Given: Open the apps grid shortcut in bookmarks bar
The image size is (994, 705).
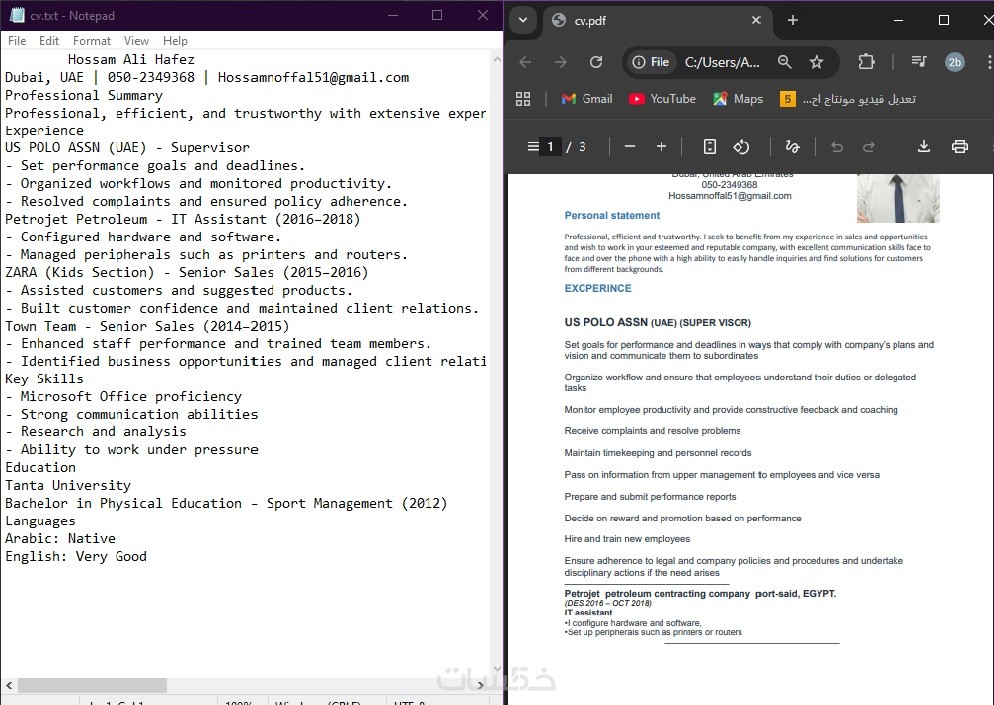Looking at the screenshot, I should (x=523, y=99).
